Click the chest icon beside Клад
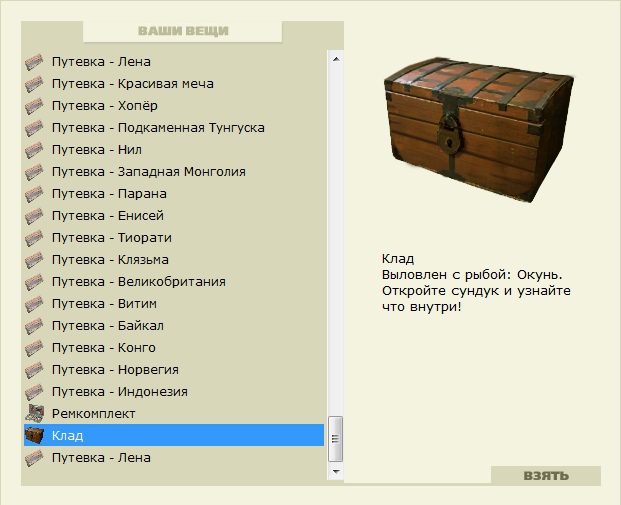Screen dimensions: 621x505 pyautogui.click(x=34, y=435)
